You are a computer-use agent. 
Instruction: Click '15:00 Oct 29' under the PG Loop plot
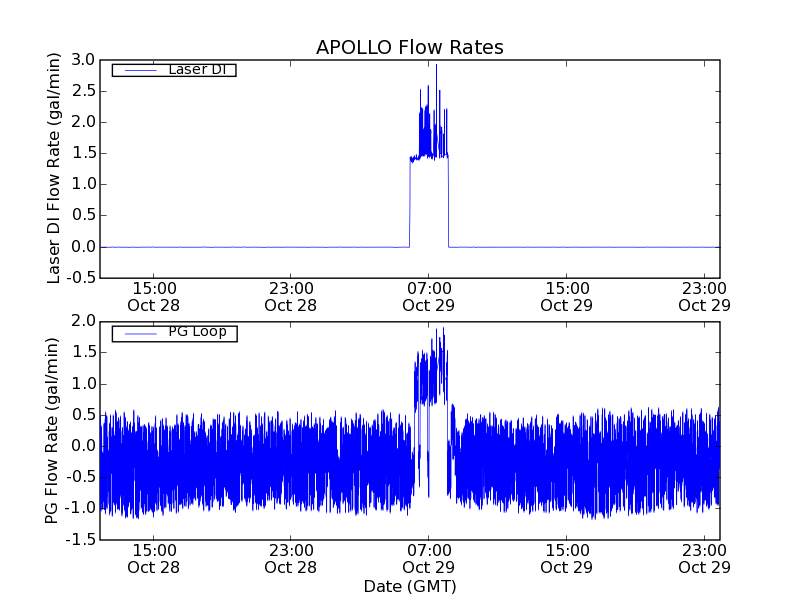point(566,559)
